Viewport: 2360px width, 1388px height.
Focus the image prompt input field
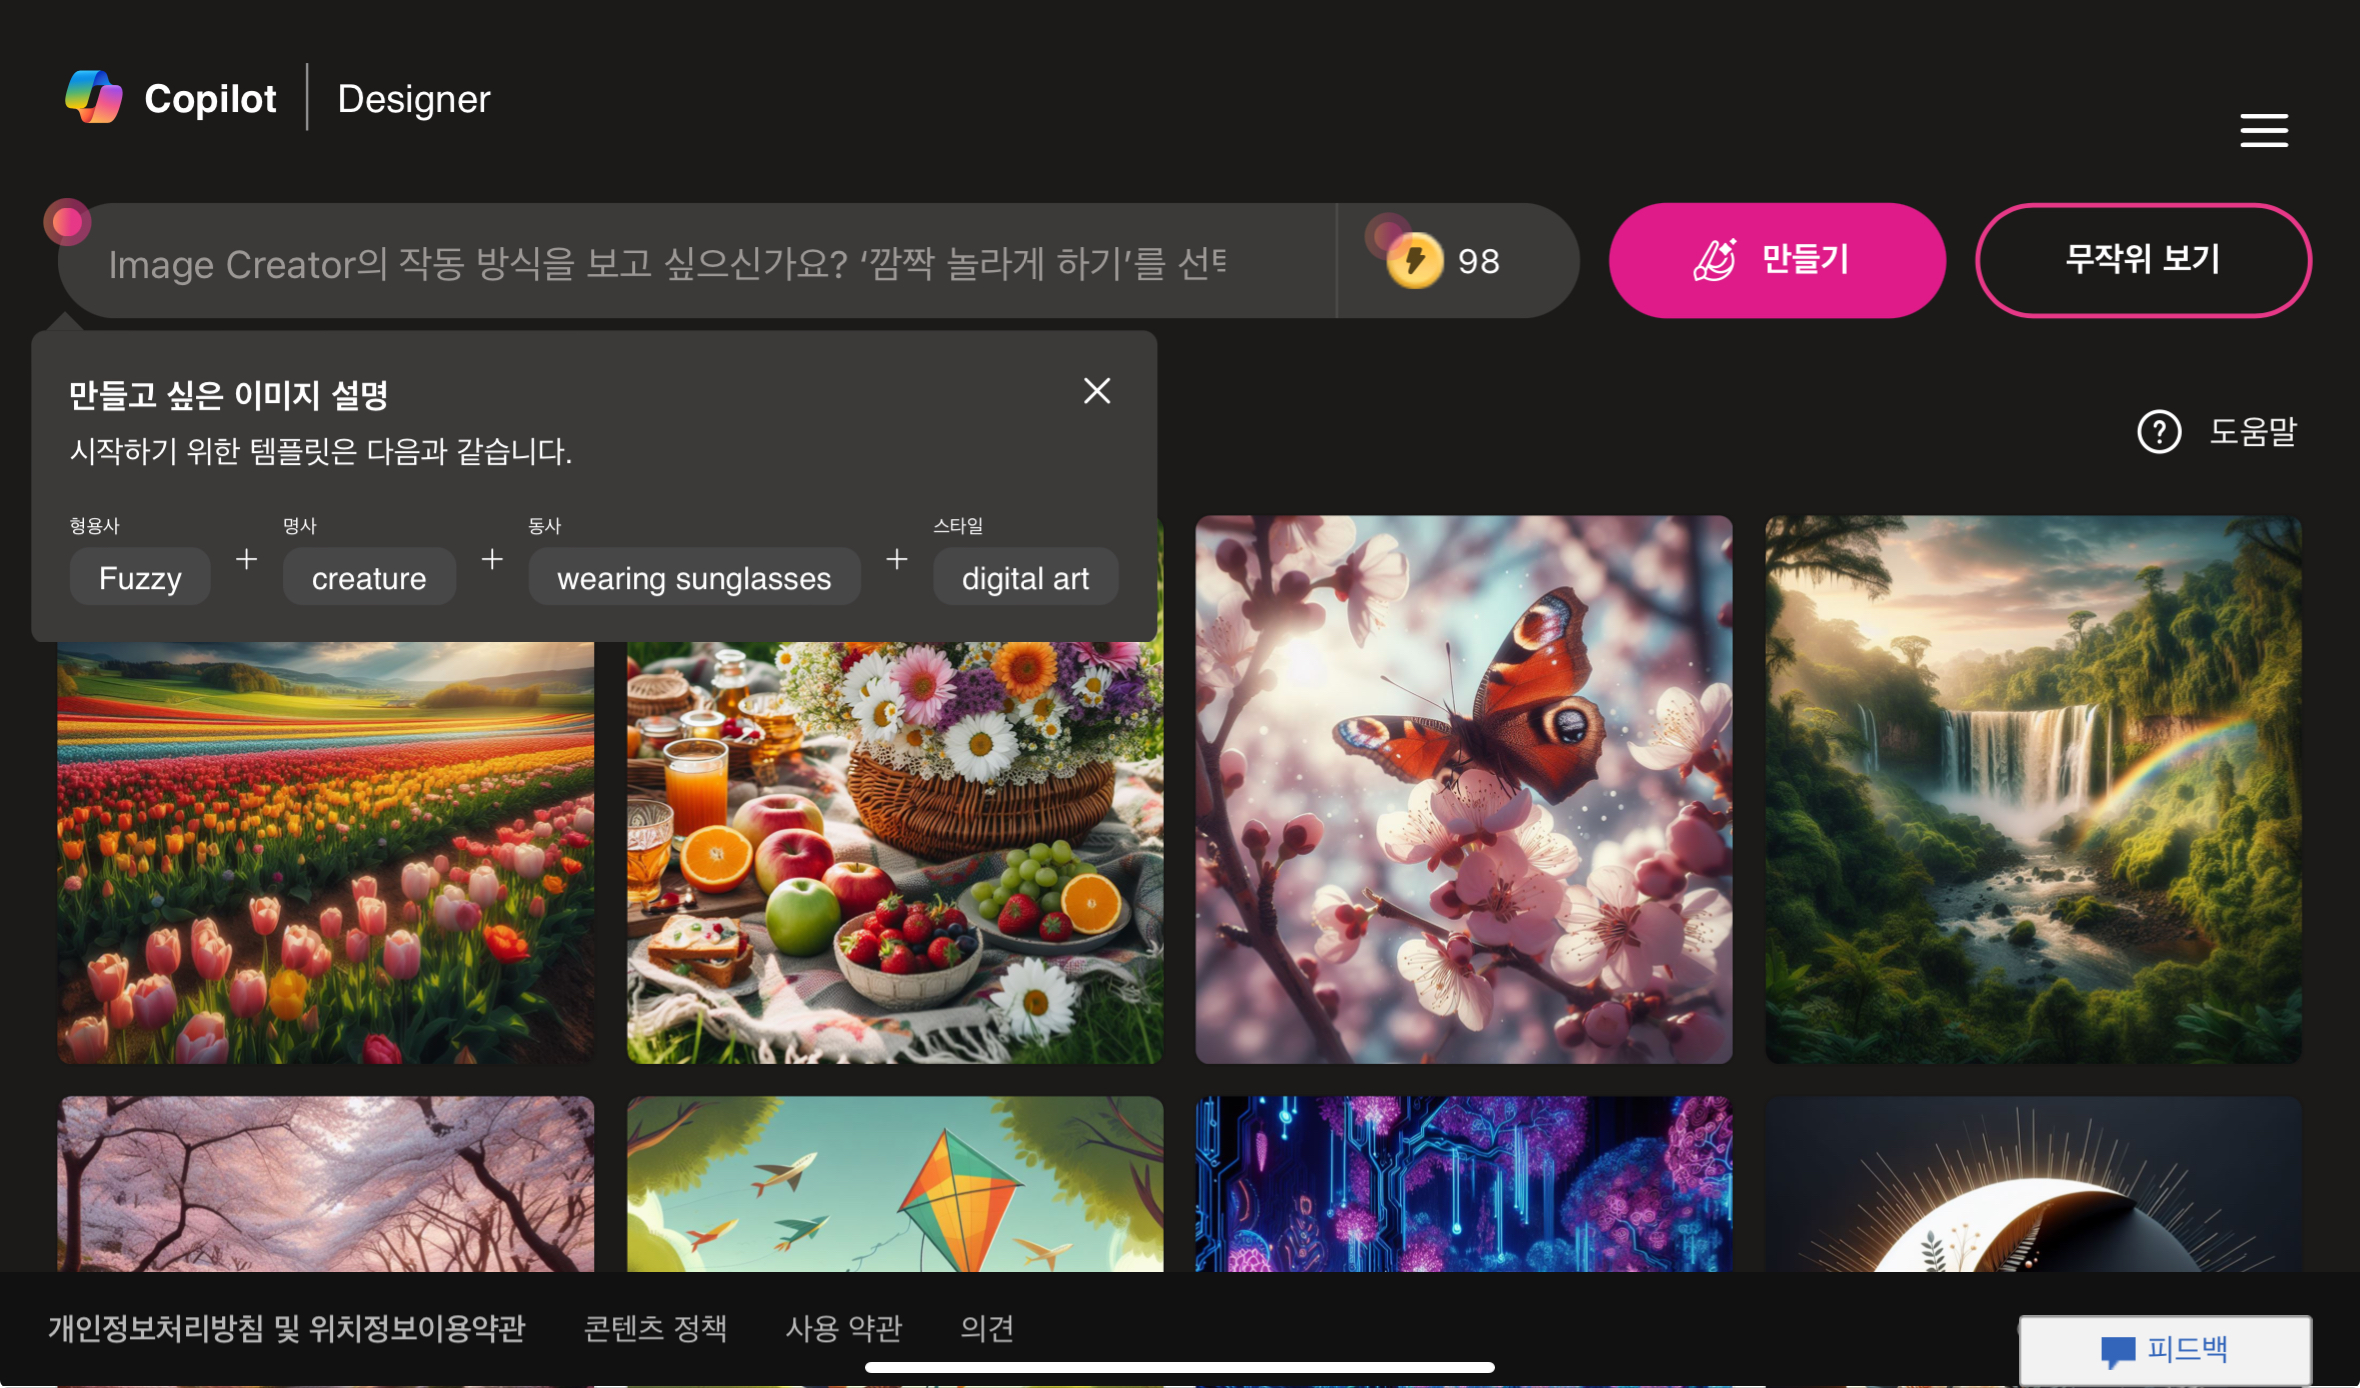pyautogui.click(x=697, y=262)
